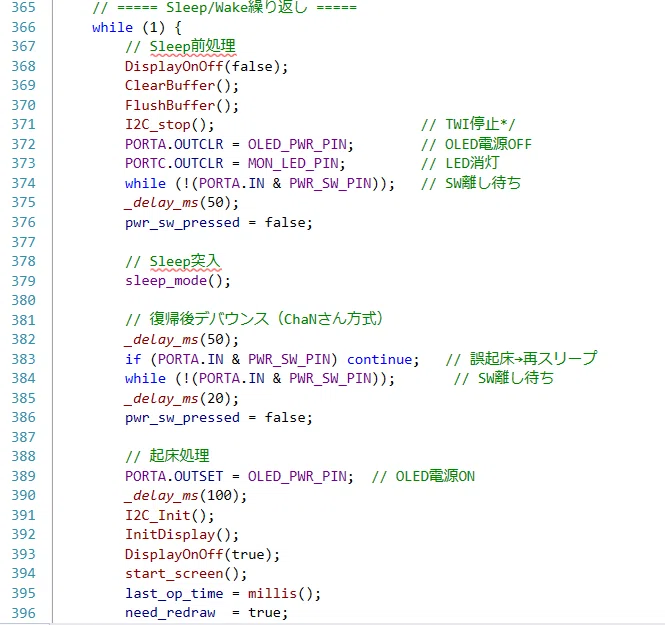The height and width of the screenshot is (625, 665).
Task: Click need_redraw on line 396
Action: pyautogui.click(x=170, y=613)
